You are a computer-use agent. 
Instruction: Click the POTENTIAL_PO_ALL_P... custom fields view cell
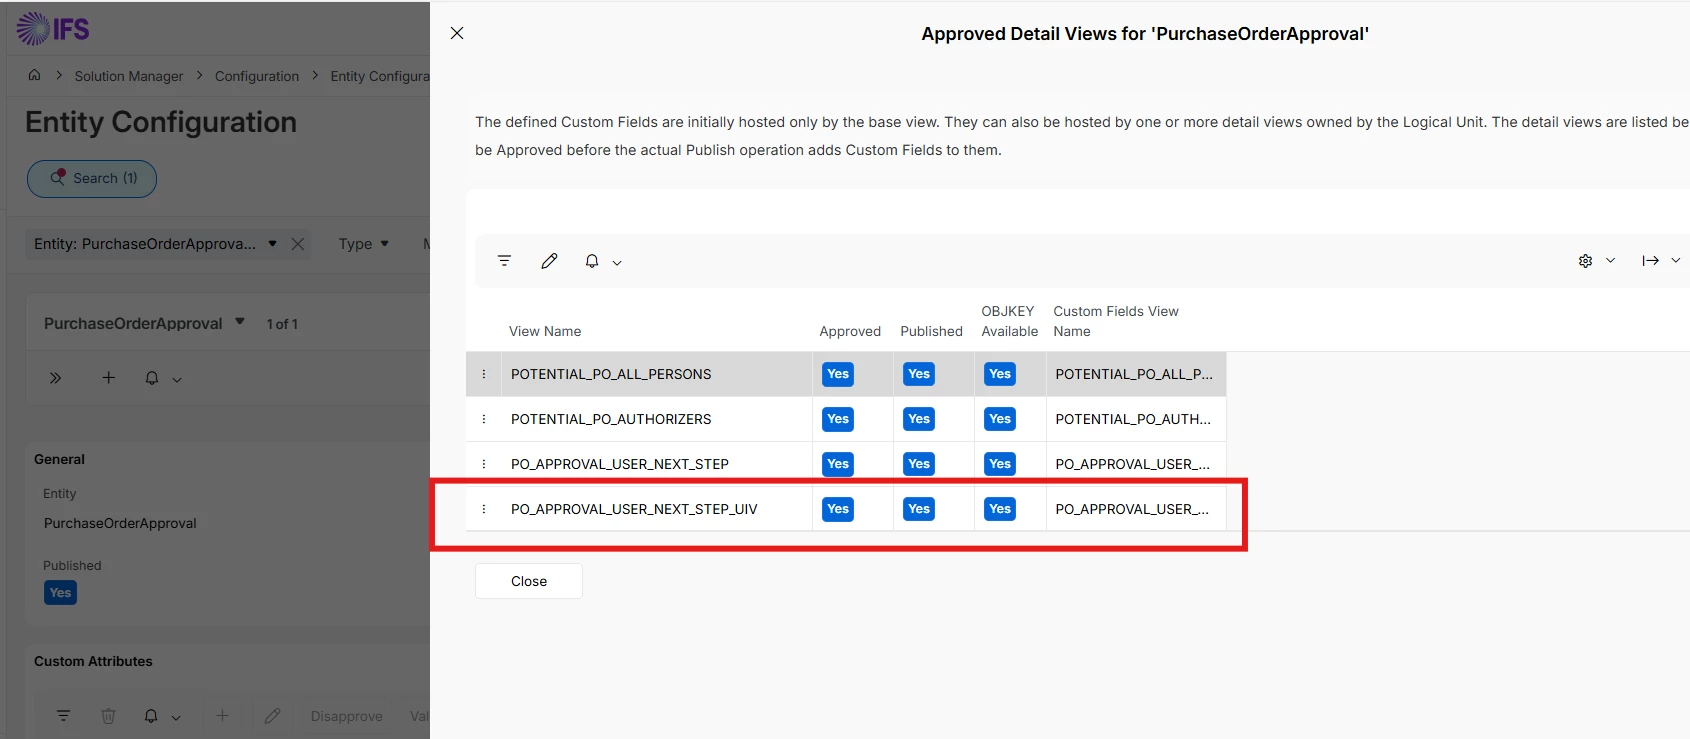(x=1136, y=374)
